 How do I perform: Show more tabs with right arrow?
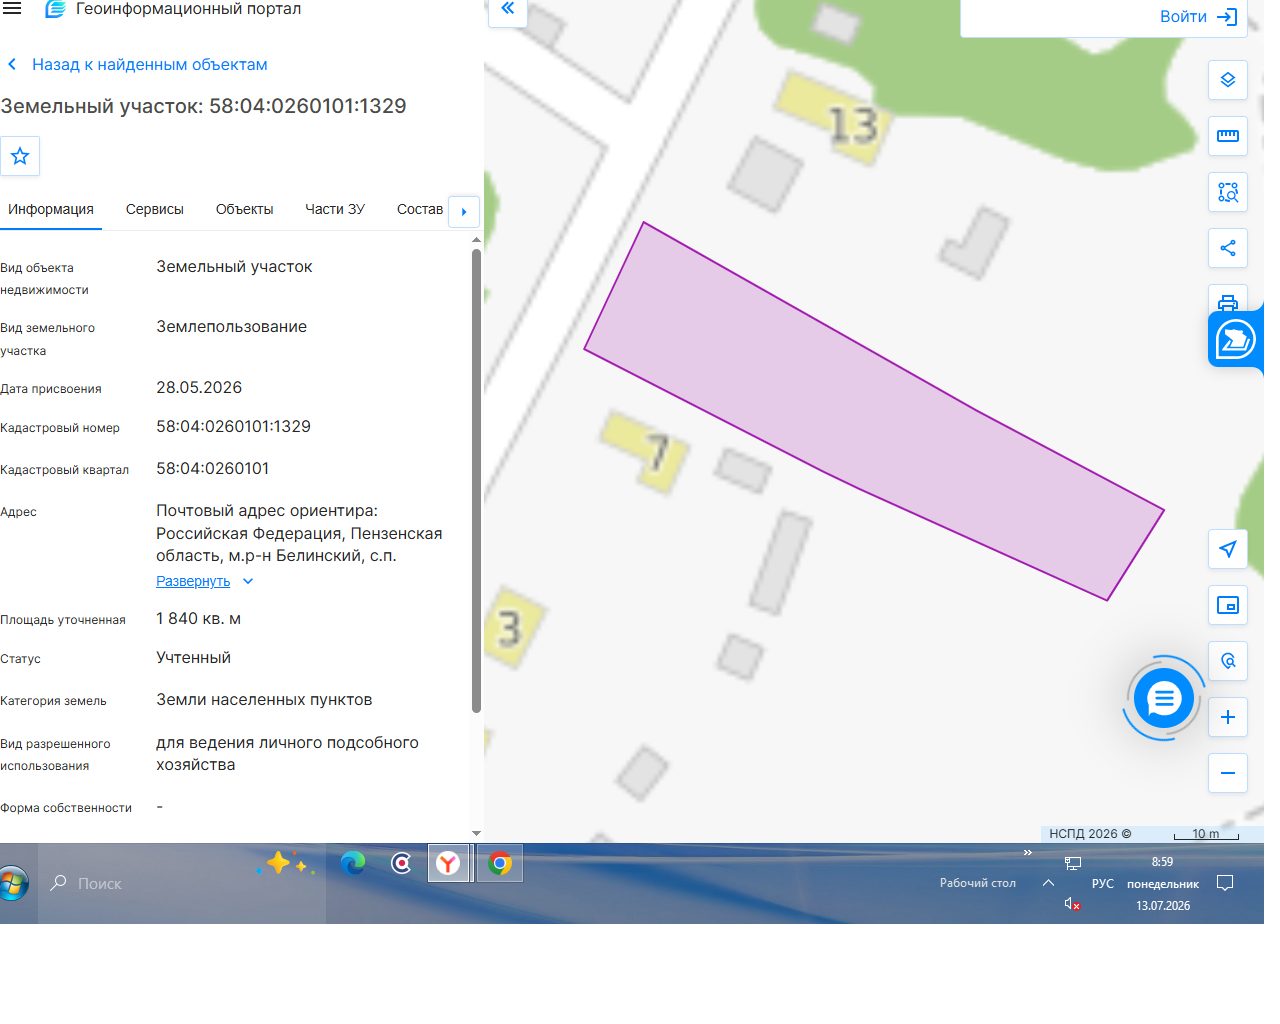pyautogui.click(x=464, y=212)
